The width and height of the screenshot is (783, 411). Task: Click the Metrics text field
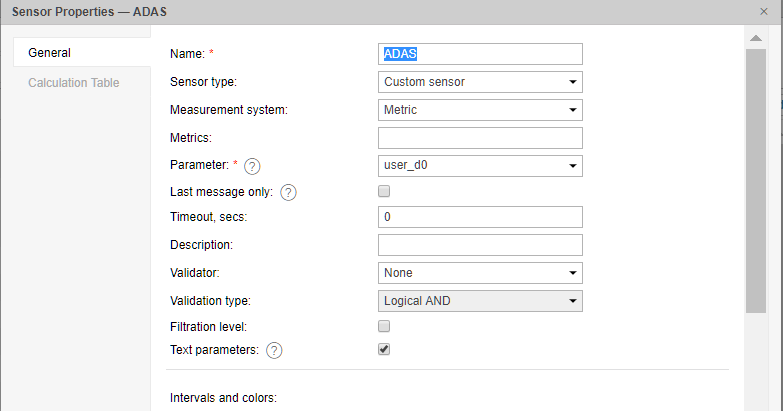click(480, 138)
